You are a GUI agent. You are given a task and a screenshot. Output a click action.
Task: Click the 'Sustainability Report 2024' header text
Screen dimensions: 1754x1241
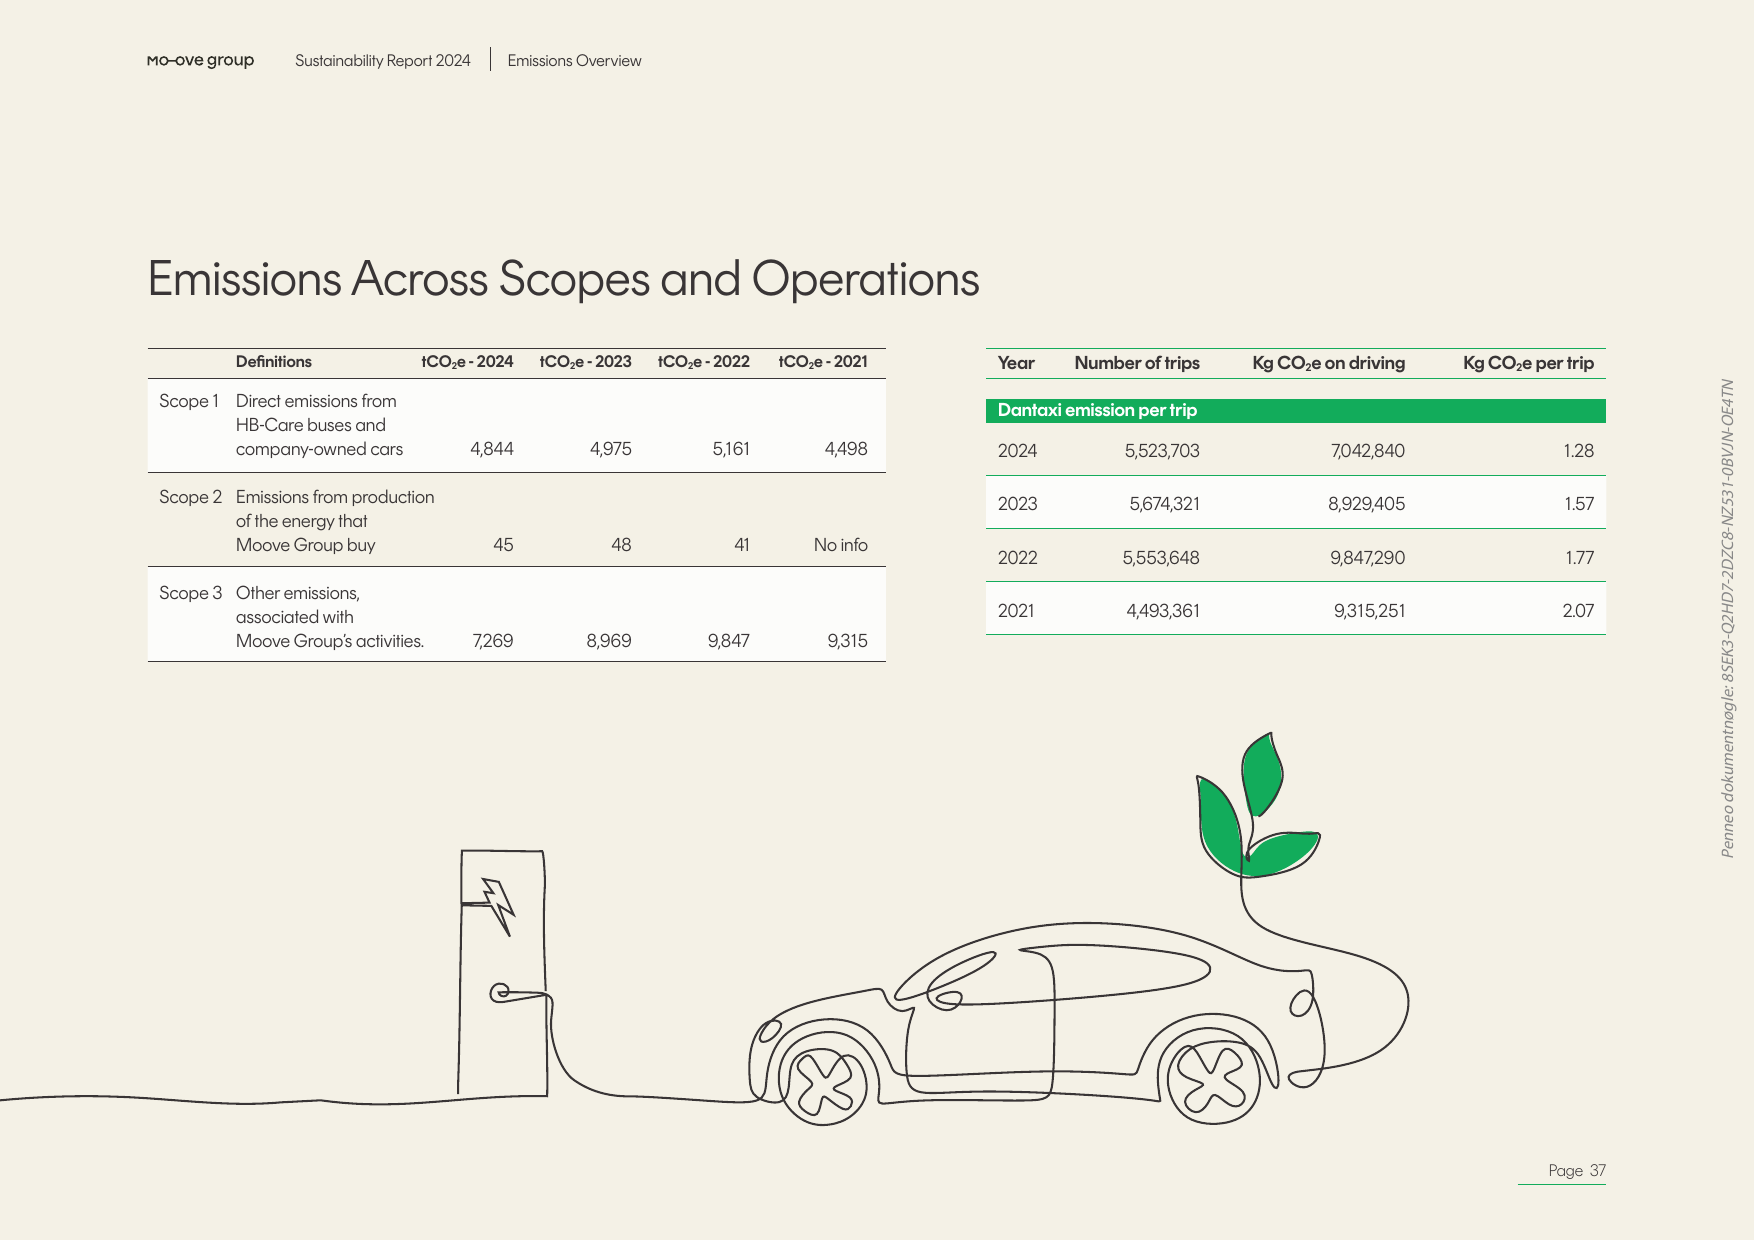(x=382, y=60)
